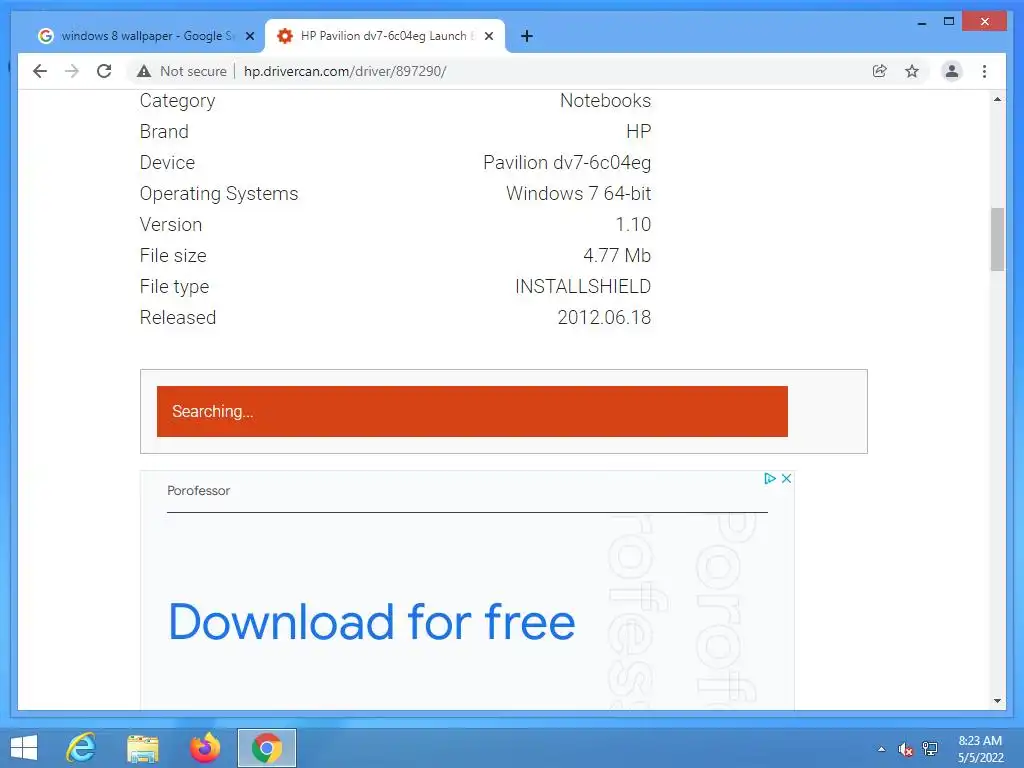The width and height of the screenshot is (1024, 768).
Task: Click the version value 1.10
Action: coord(633,225)
